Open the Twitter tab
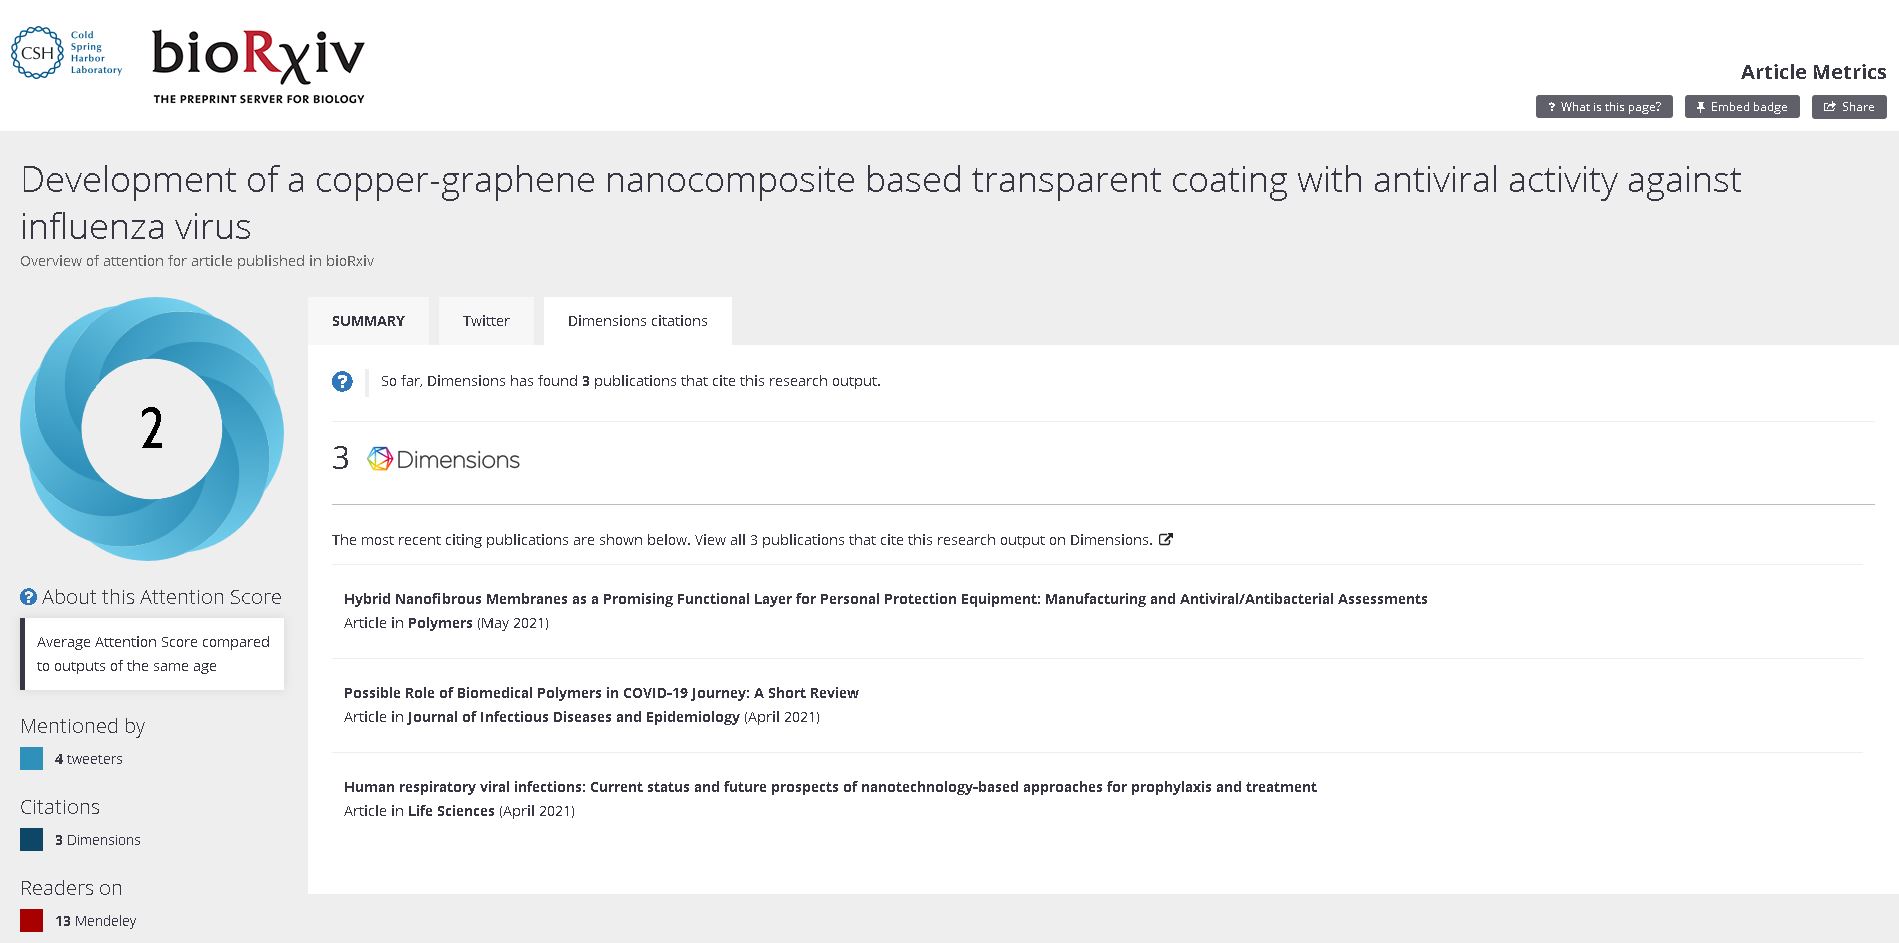 click(x=486, y=321)
